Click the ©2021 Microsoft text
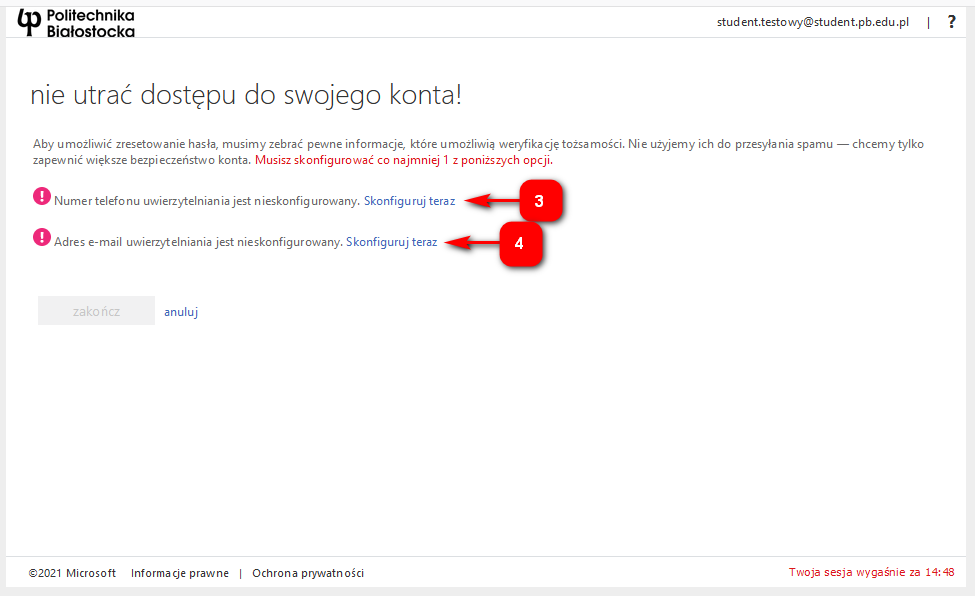The image size is (975, 596). (x=72, y=573)
